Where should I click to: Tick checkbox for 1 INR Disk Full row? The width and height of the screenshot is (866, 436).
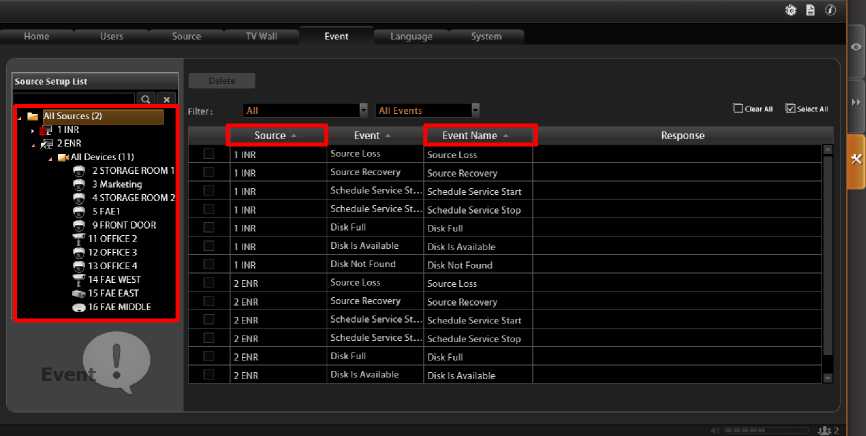pyautogui.click(x=209, y=228)
